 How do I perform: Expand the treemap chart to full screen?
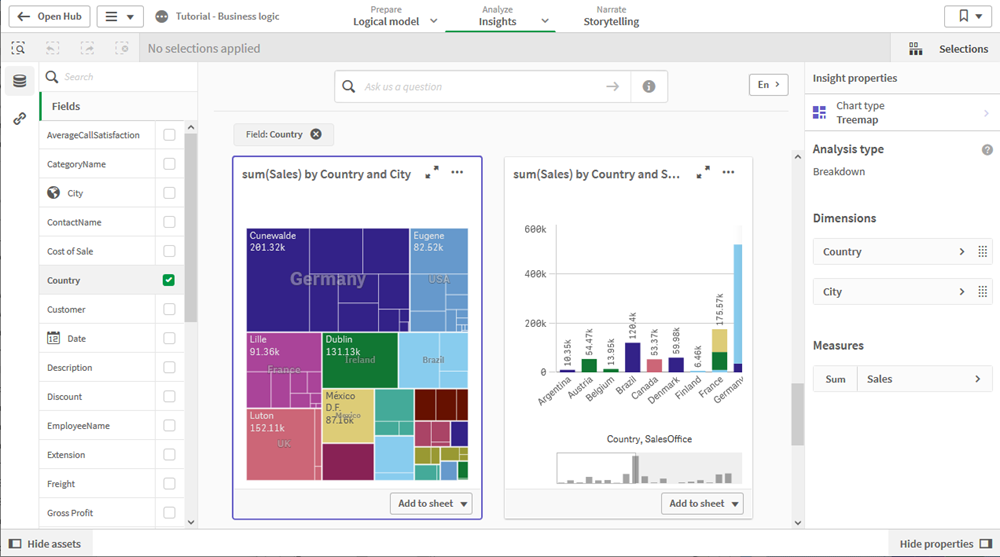click(x=432, y=173)
